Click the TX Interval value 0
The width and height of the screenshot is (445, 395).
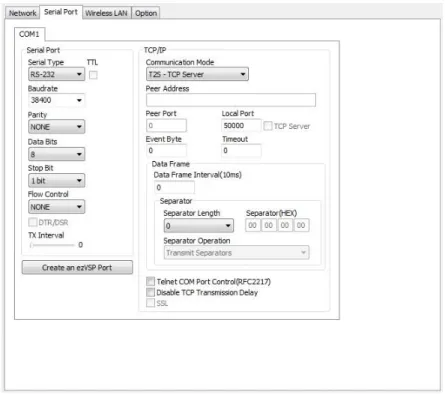click(80, 245)
